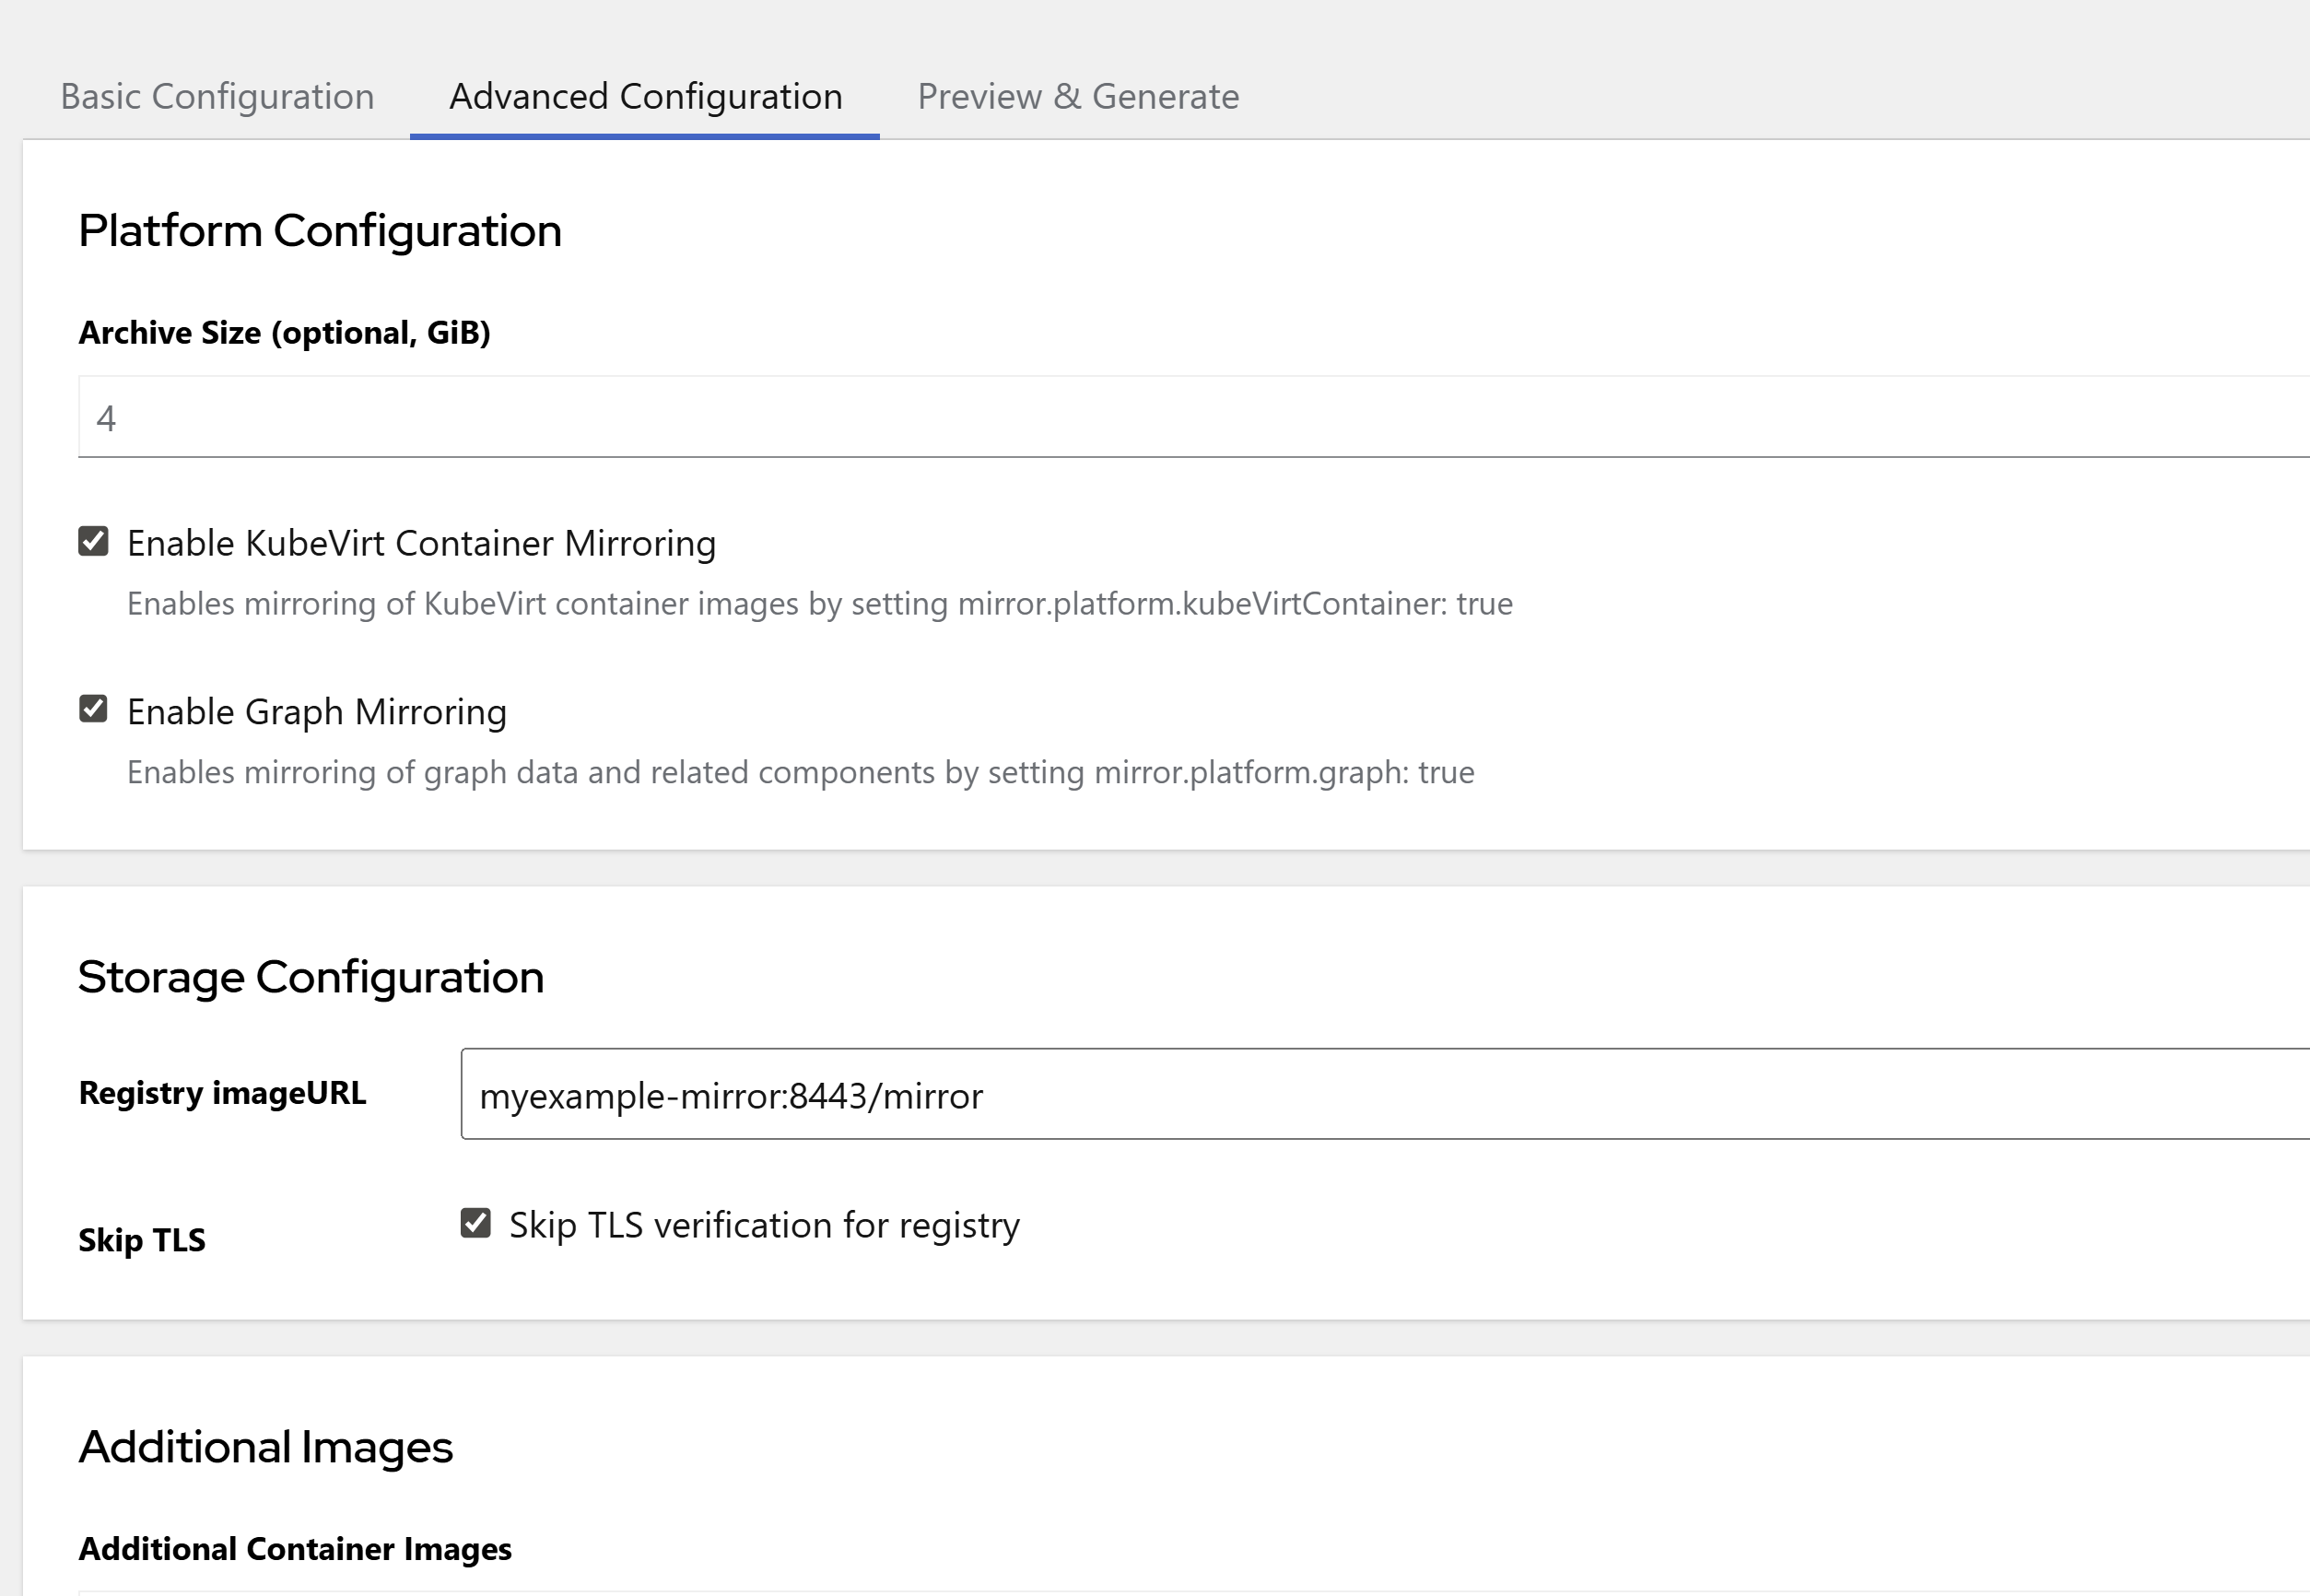
Task: Open the Preview & Generate tab
Action: pyautogui.click(x=1077, y=96)
